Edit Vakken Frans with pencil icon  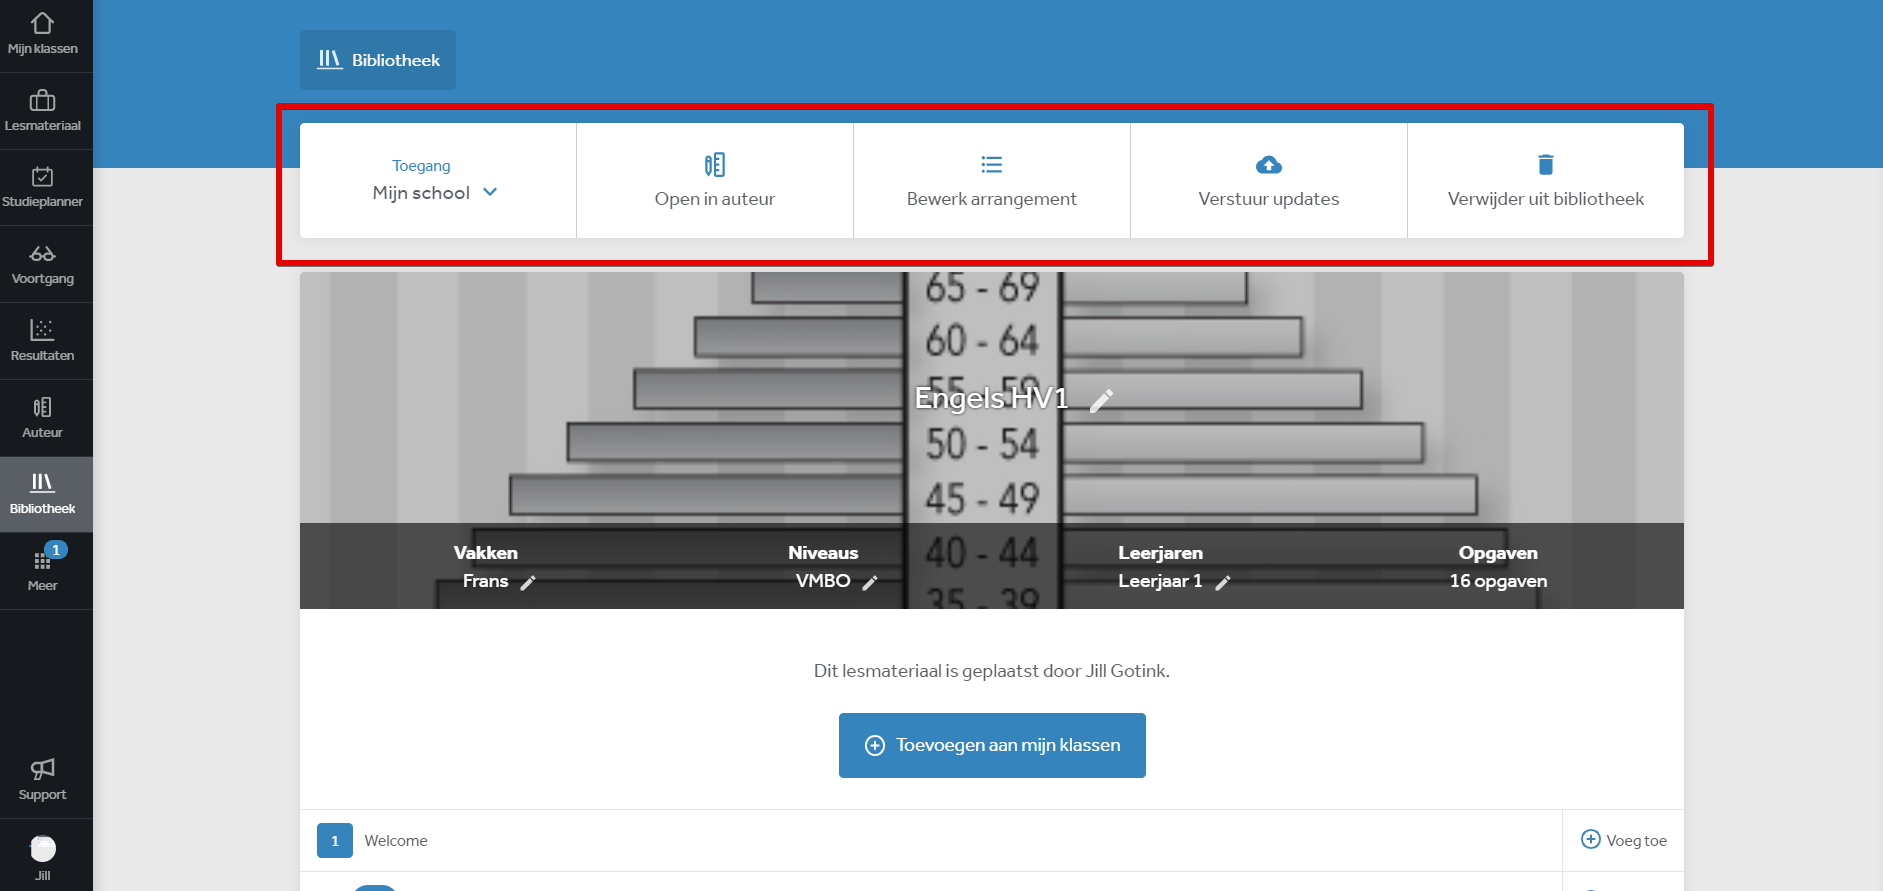528,582
